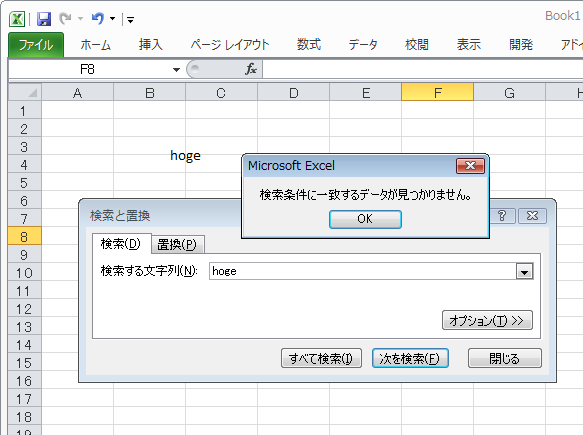Click help button in 検索と置換 dialog
Image resolution: width=583 pixels, height=435 pixels.
tap(502, 216)
